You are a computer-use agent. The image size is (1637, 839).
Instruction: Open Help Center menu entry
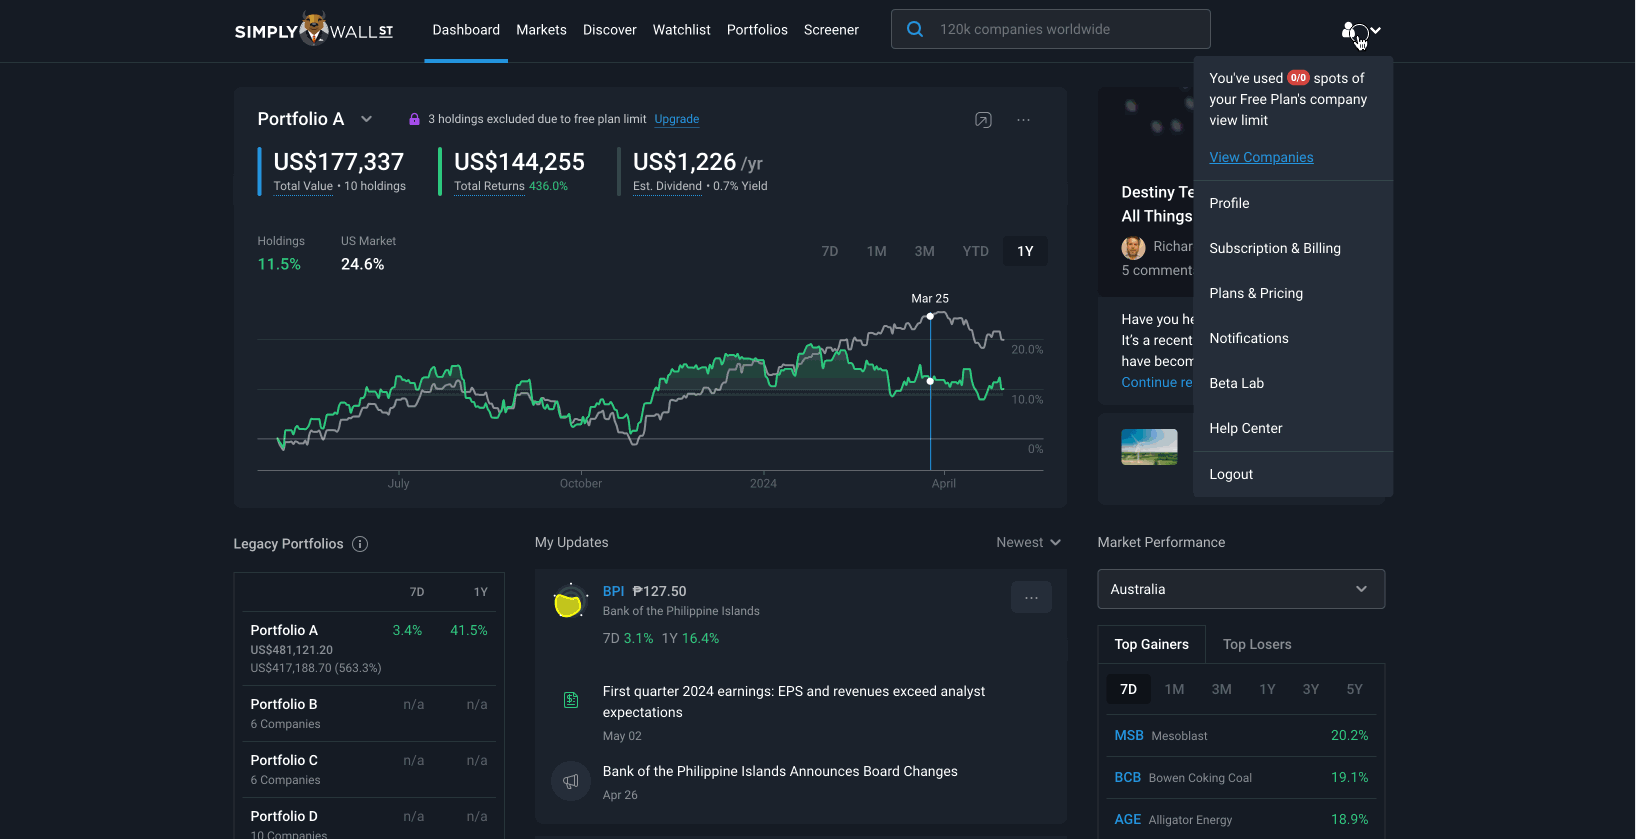pos(1293,428)
